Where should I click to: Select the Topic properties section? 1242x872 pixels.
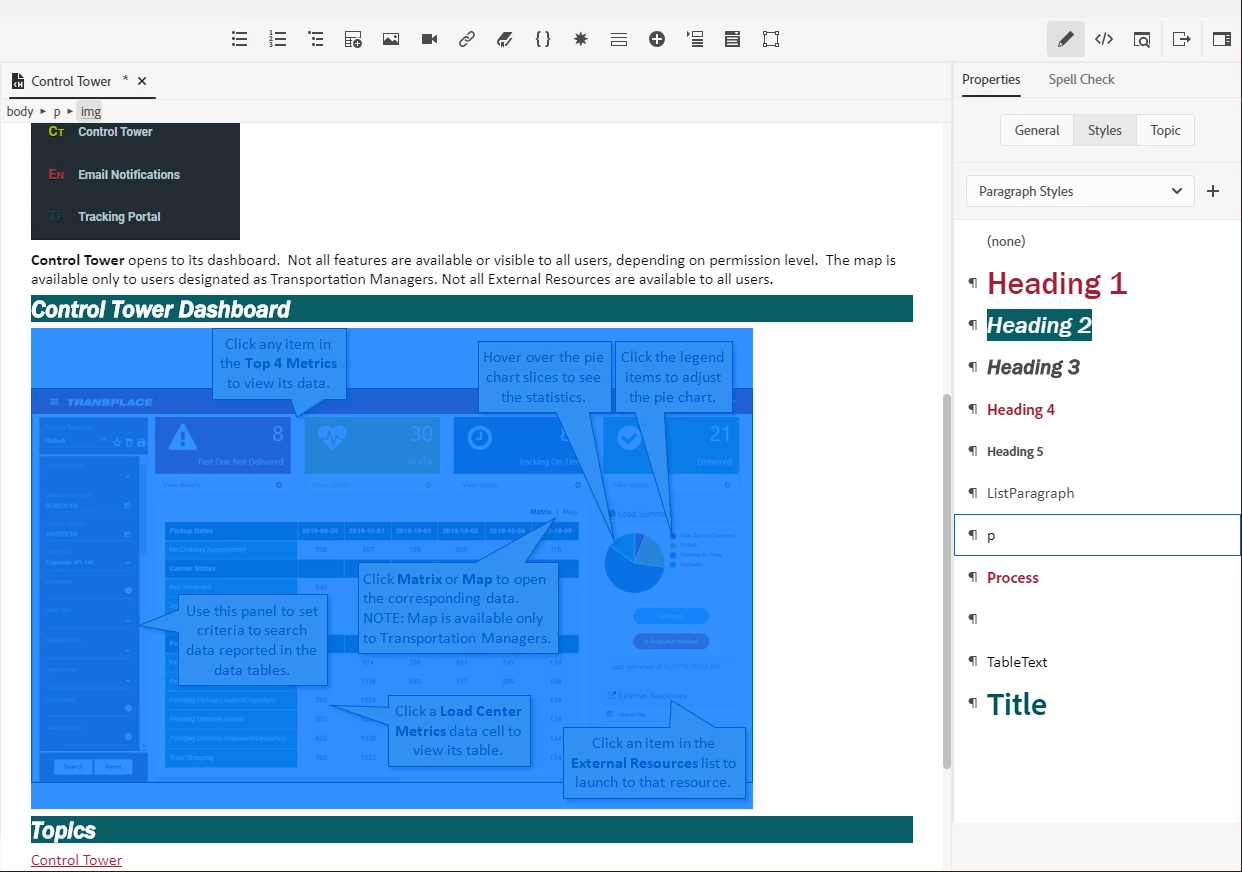tap(1165, 130)
